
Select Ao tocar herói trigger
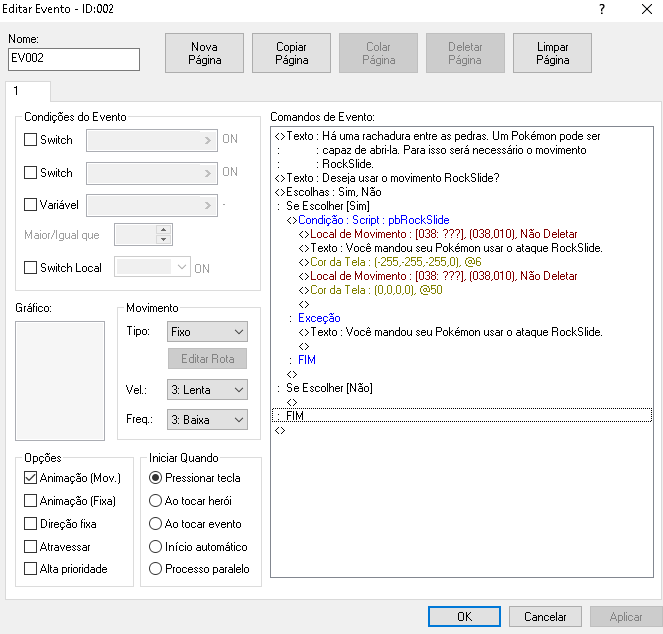tap(156, 501)
